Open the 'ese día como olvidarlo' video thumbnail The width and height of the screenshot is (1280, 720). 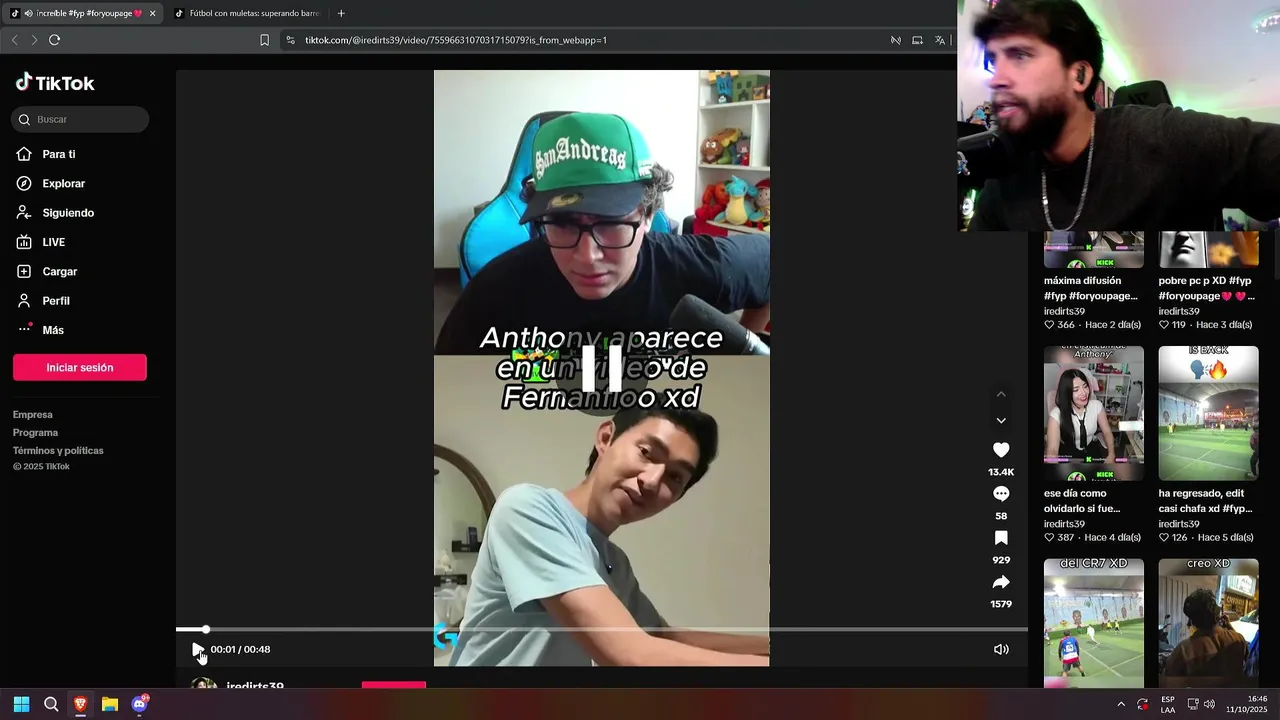1094,413
